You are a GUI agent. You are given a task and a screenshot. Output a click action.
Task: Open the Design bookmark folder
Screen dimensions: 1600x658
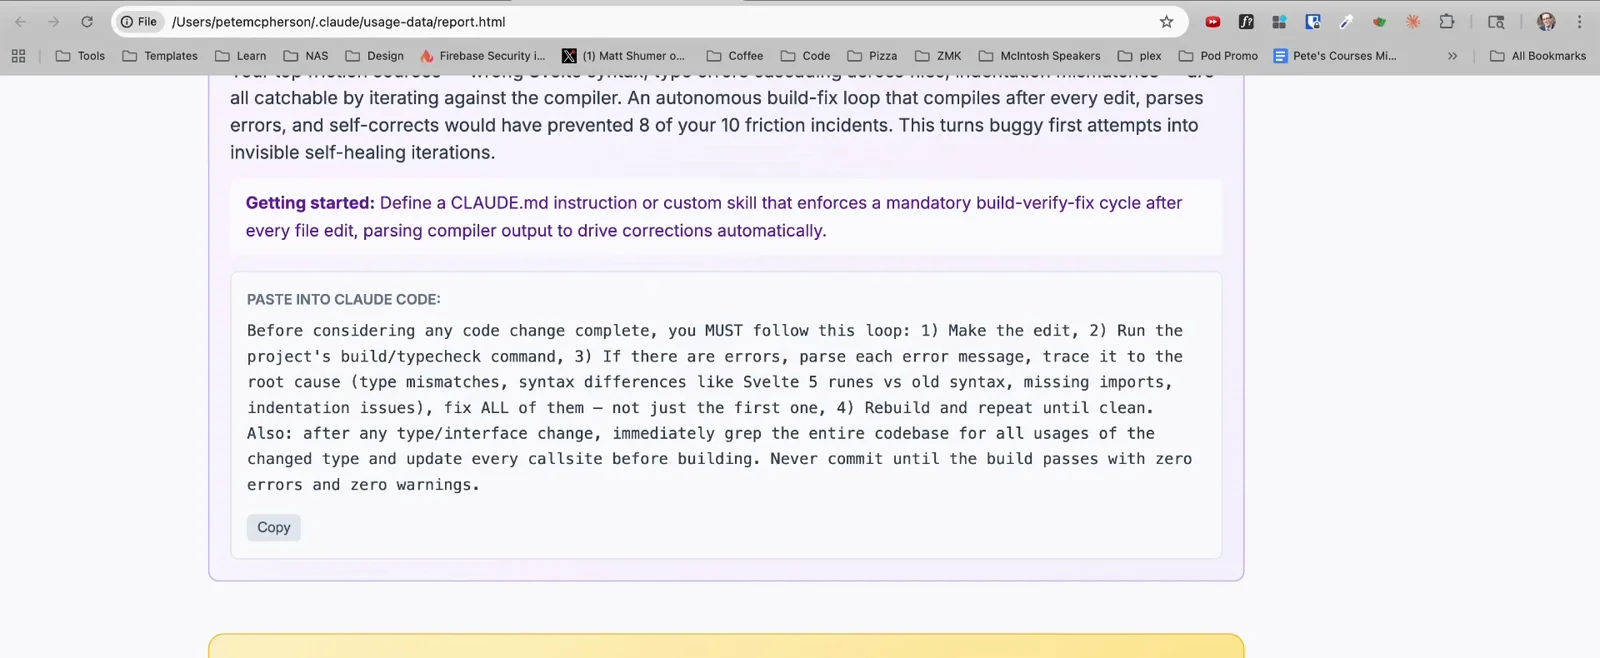[x=375, y=56]
